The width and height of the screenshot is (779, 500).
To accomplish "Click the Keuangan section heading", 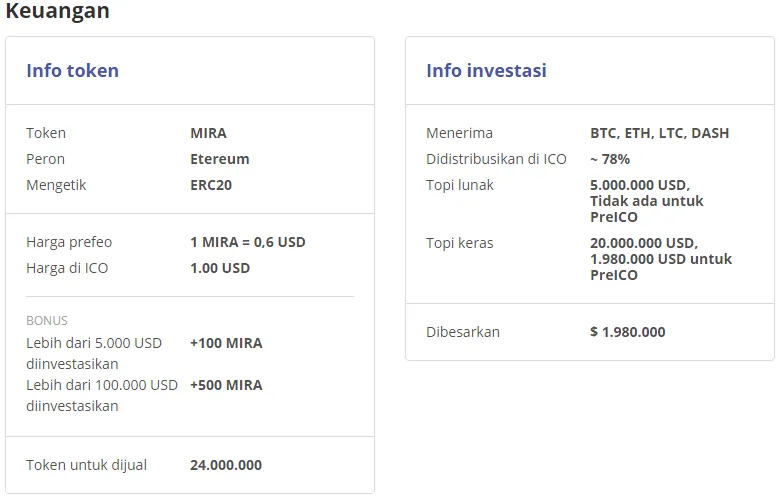I will pyautogui.click(x=57, y=11).
